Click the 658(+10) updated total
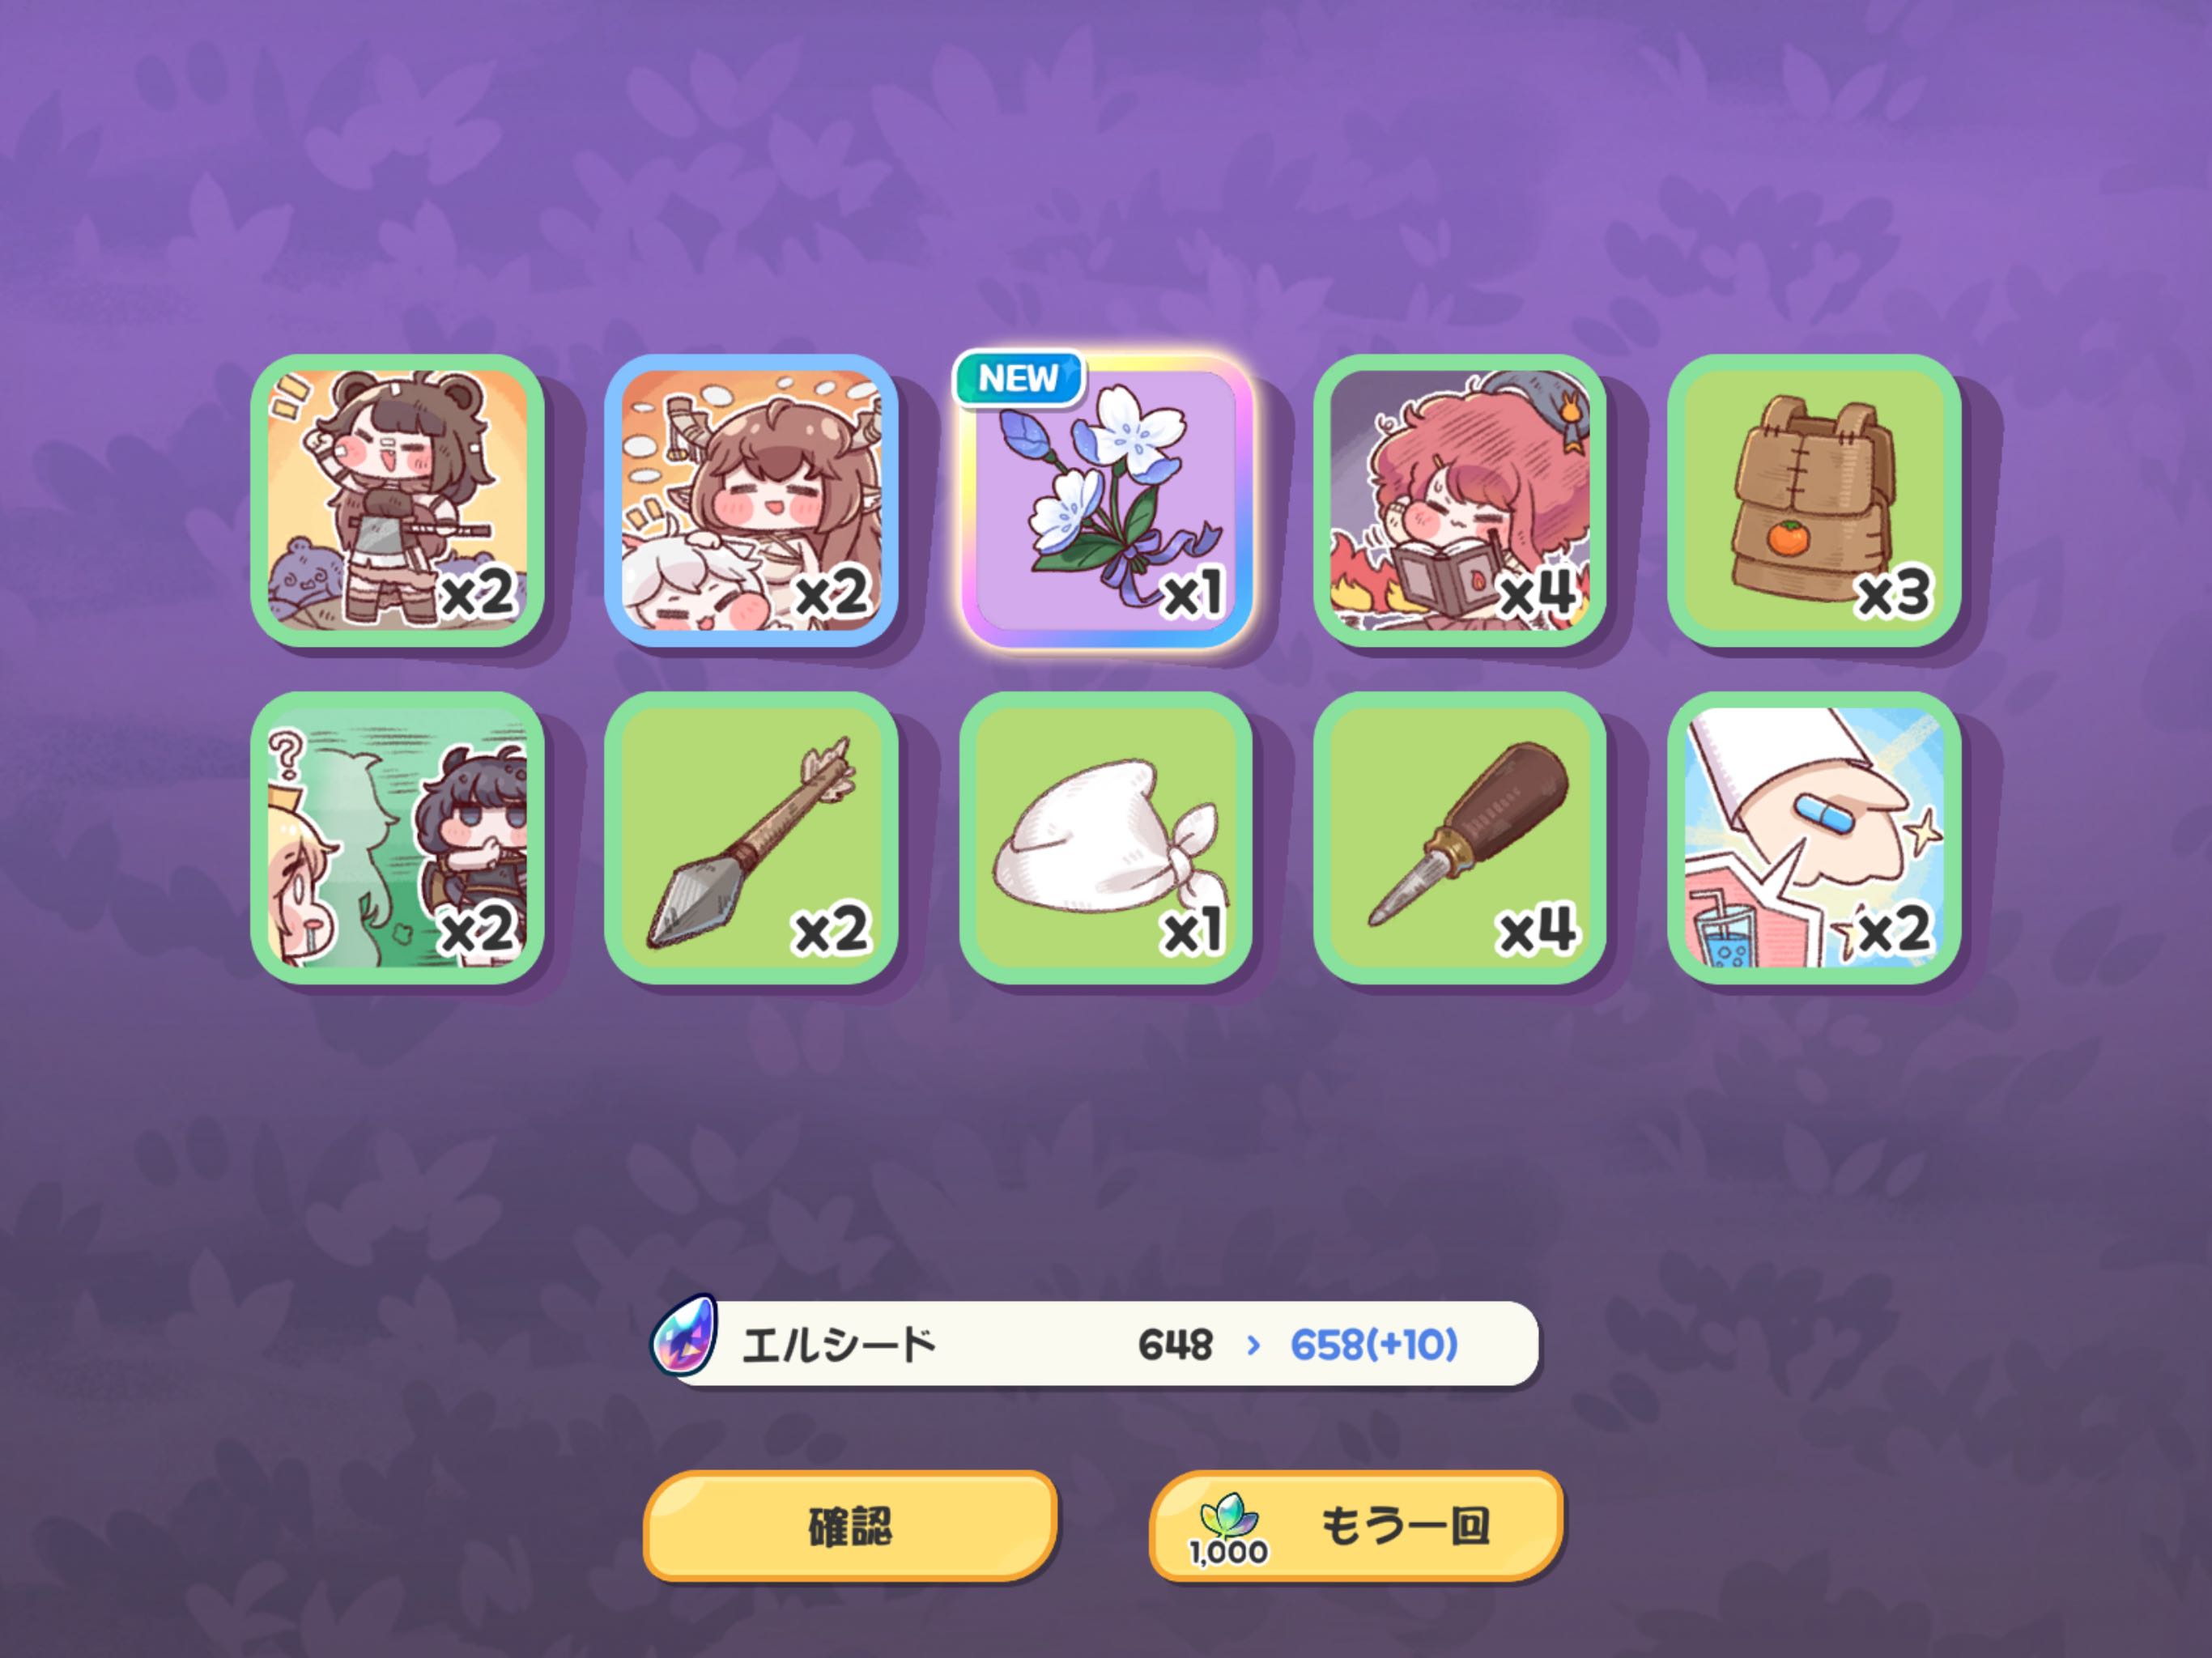 1374,1345
